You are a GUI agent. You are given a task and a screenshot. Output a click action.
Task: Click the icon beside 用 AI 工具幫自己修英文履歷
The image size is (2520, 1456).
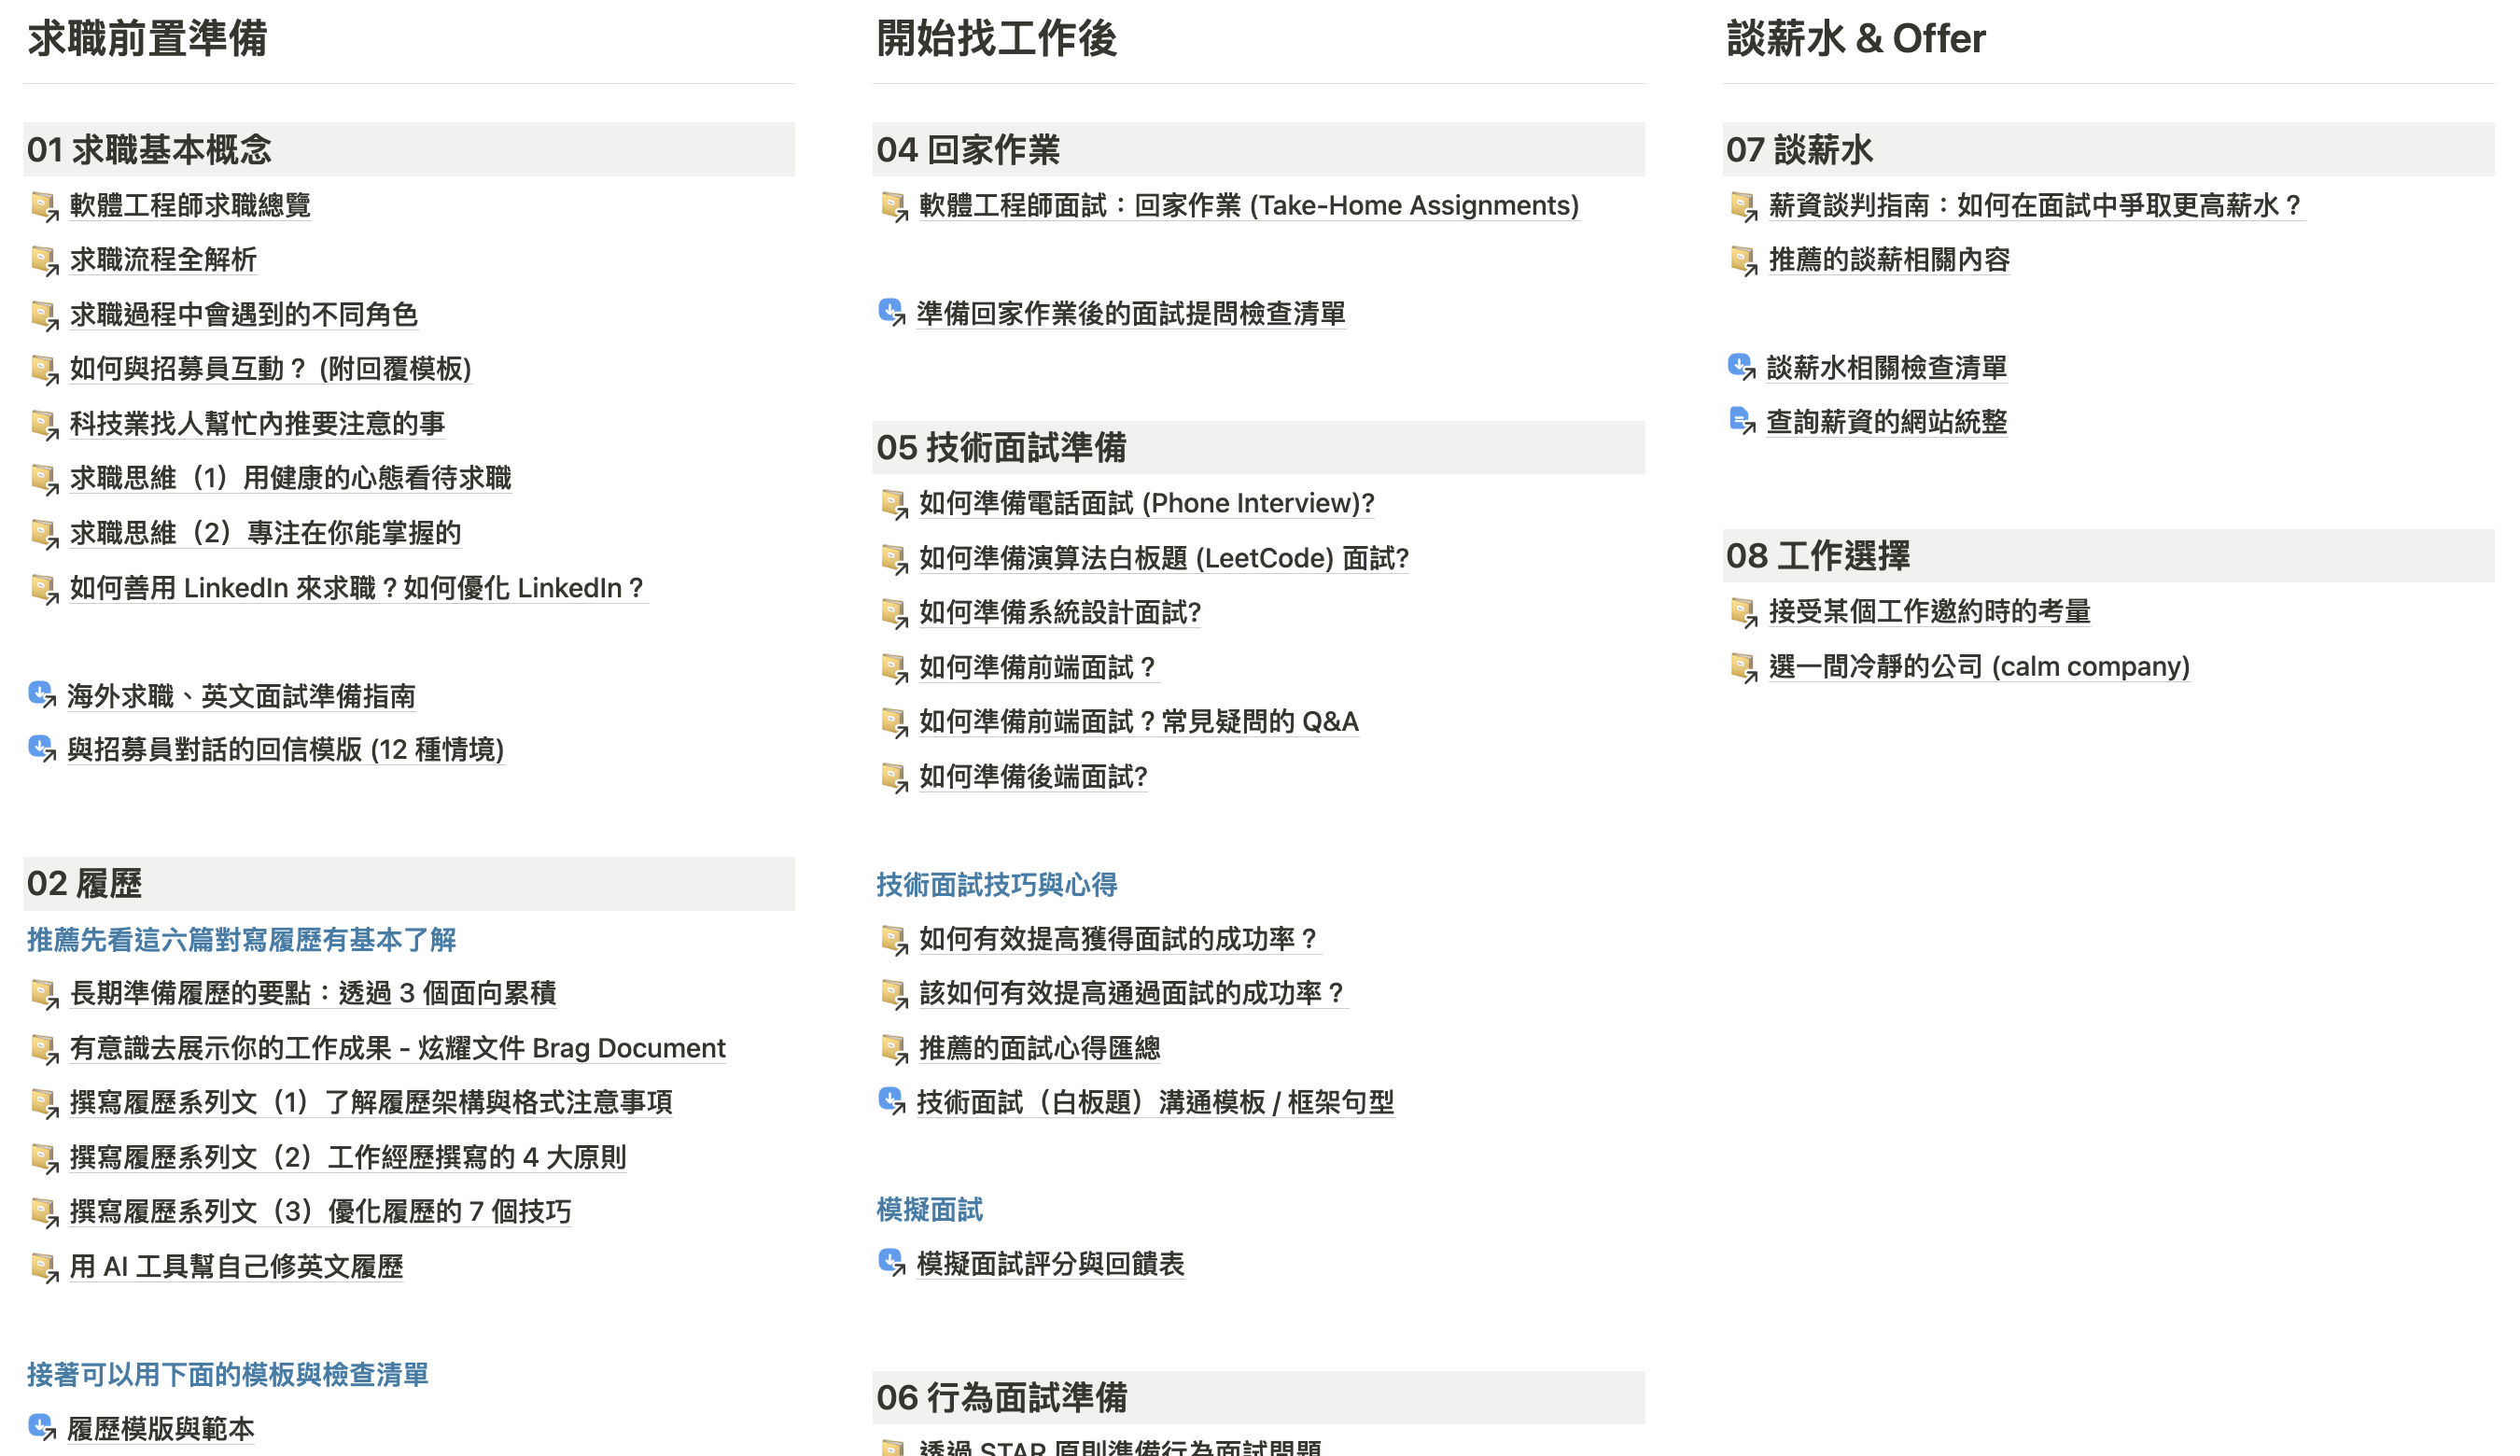click(x=44, y=1267)
